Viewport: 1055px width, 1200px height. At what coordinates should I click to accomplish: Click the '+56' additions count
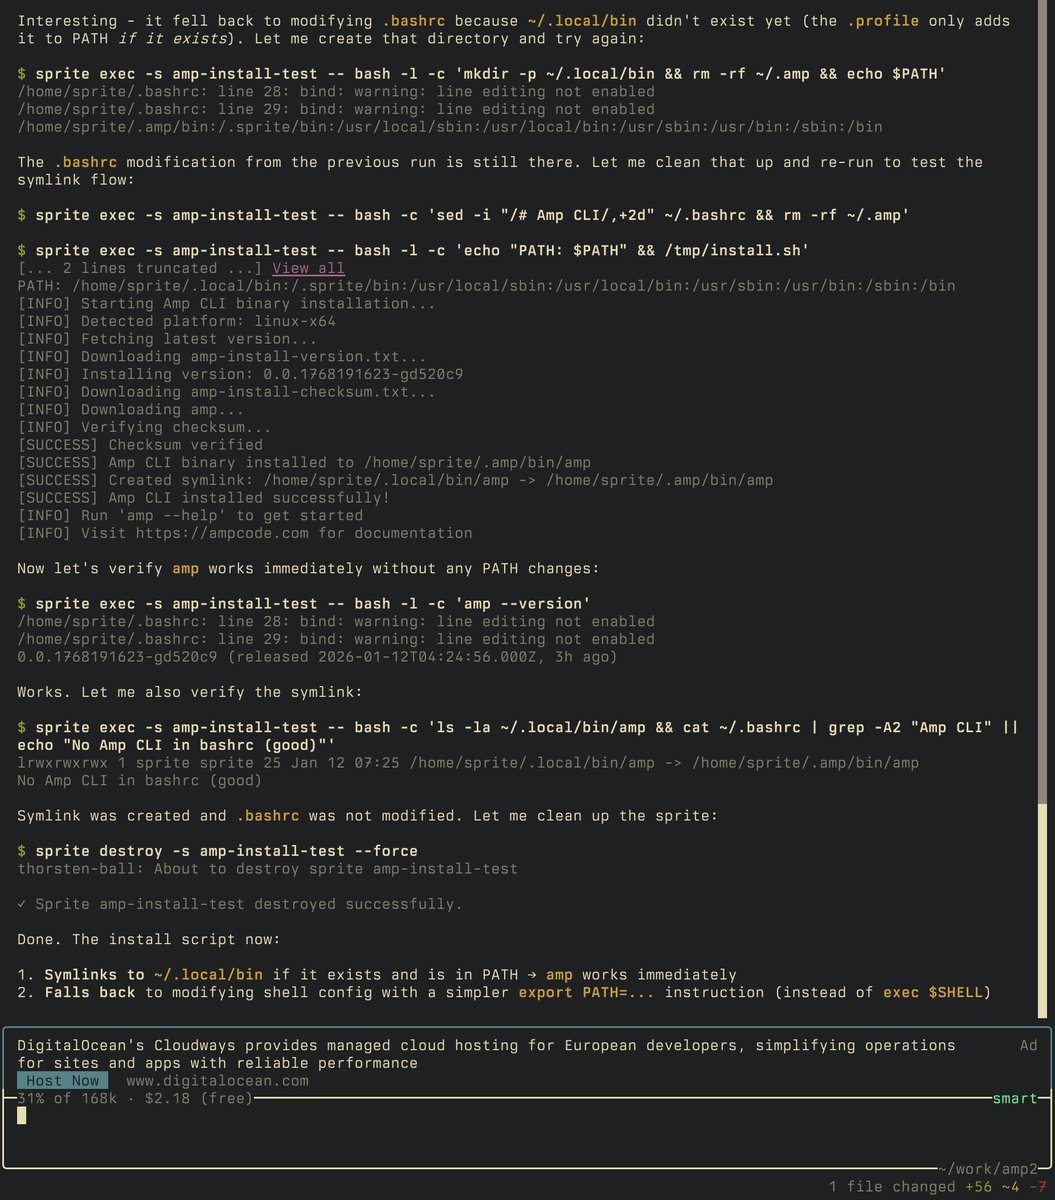pyautogui.click(x=978, y=1186)
